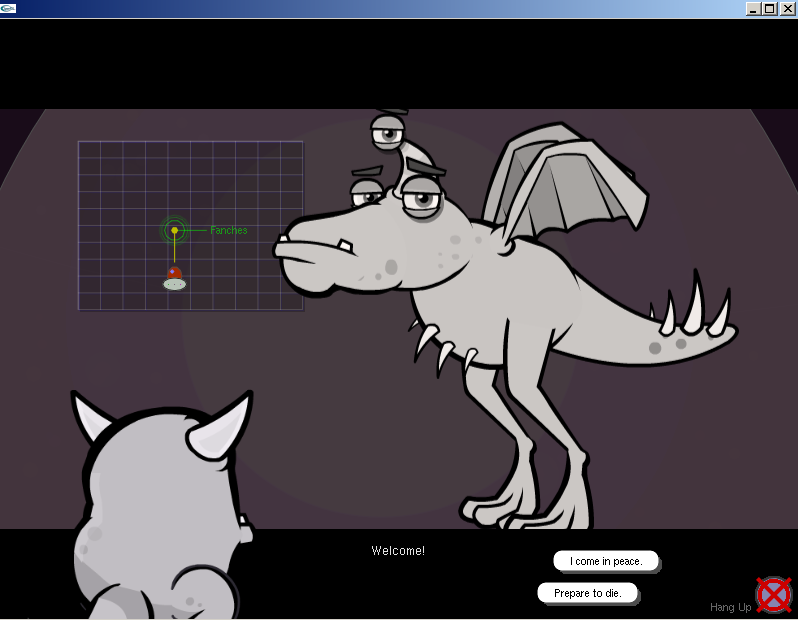Close the game window
Viewport: 798px width, 620px height.
pos(787,9)
